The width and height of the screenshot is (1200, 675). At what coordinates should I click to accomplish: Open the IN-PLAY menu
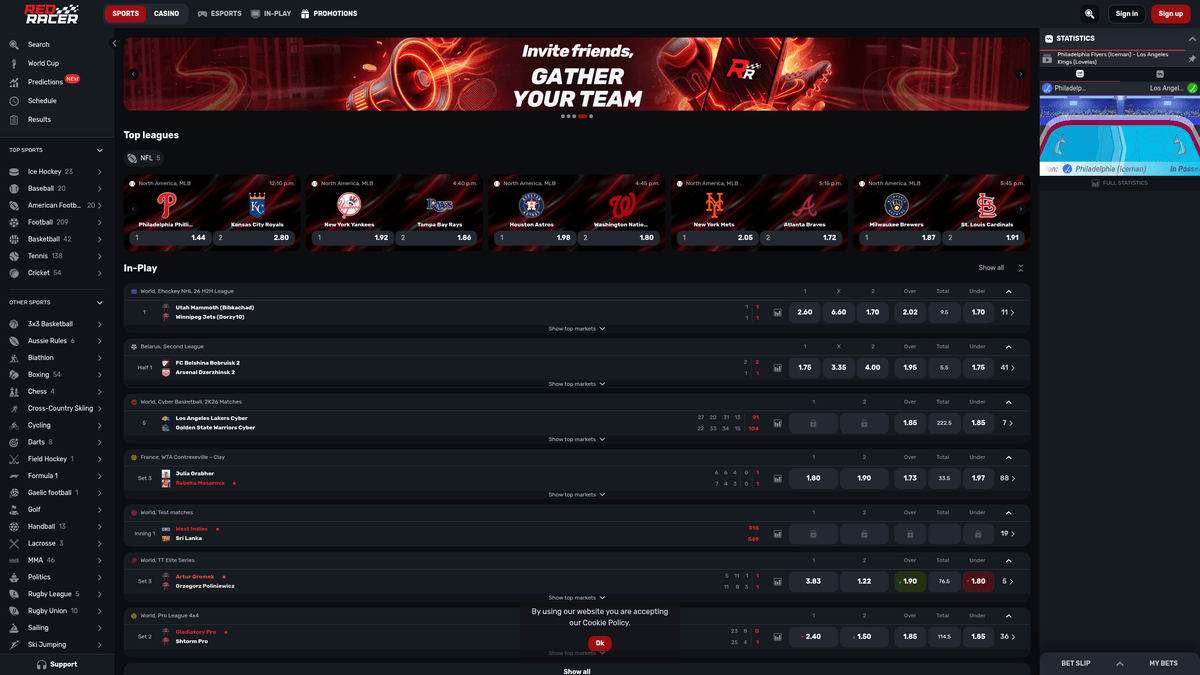click(271, 14)
